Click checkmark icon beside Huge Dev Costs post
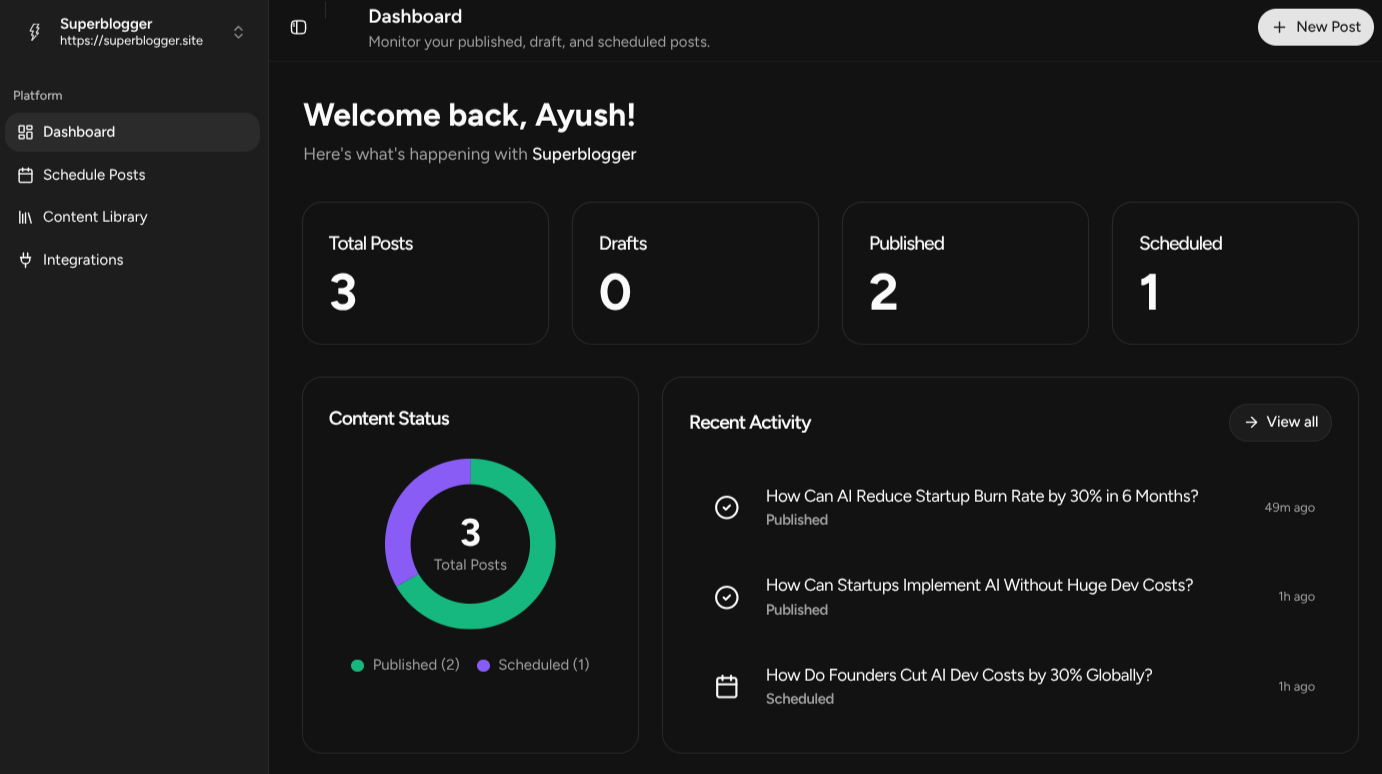Viewport: 1382px width, 774px height. (x=727, y=597)
